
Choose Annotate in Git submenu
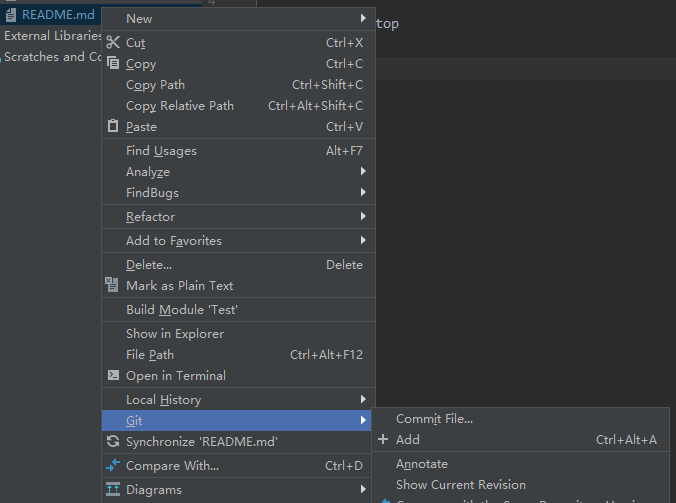(520, 464)
